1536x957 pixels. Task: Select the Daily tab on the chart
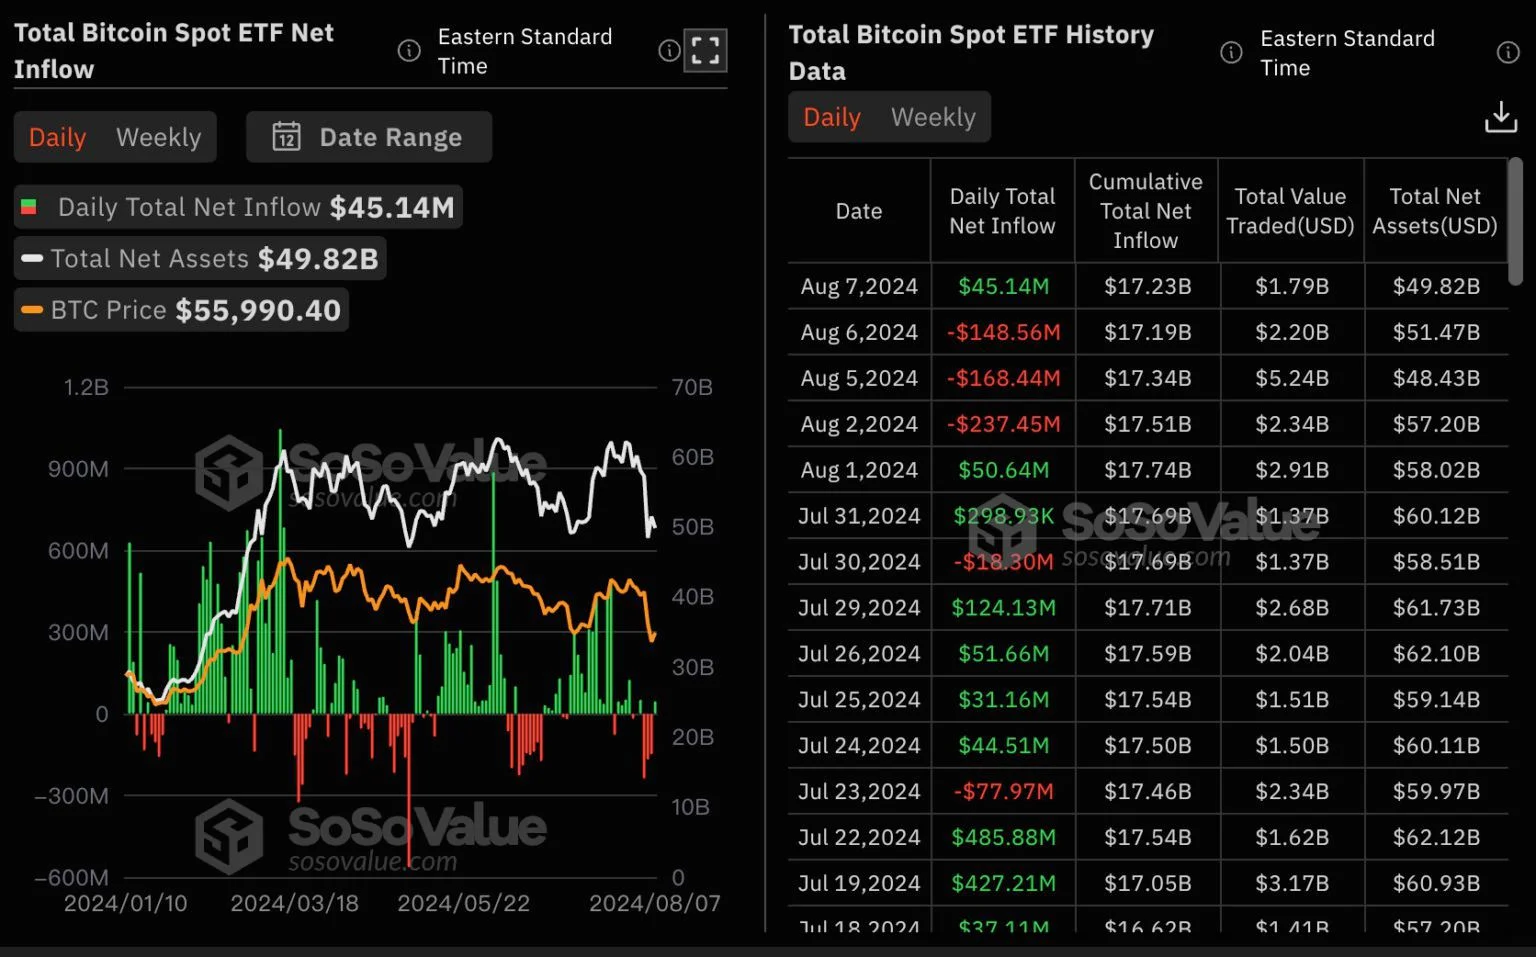(x=57, y=137)
